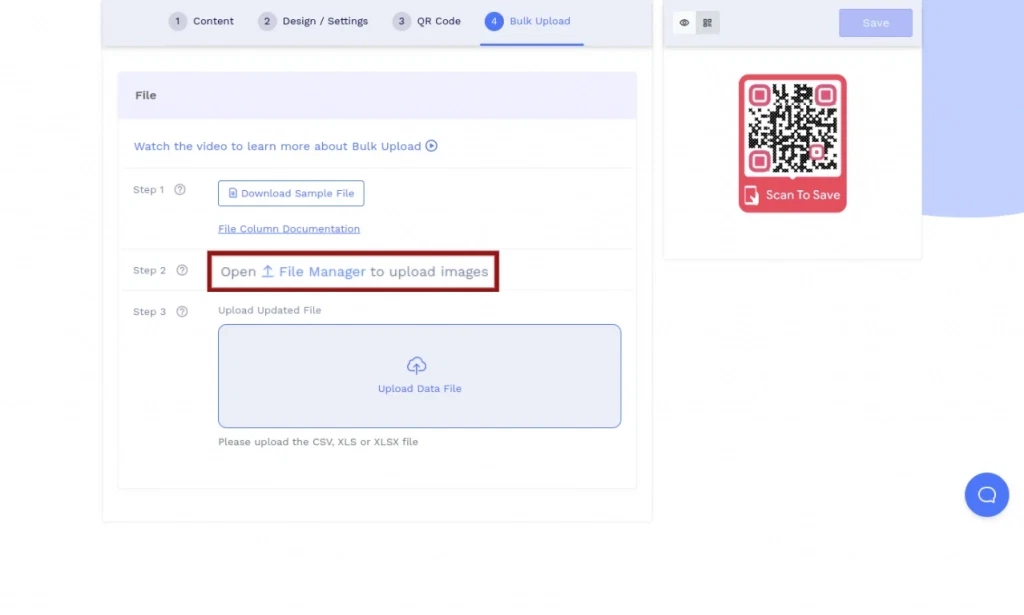Viewport: 1024px width, 615px height.
Task: Open the chat support bubble
Action: pos(986,495)
